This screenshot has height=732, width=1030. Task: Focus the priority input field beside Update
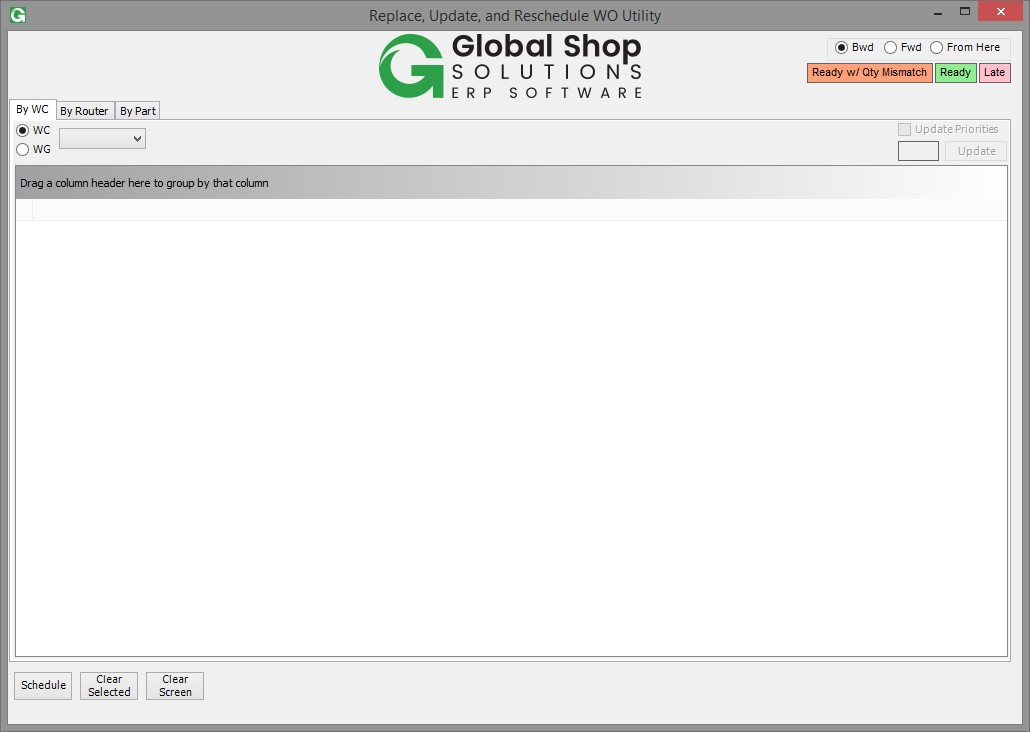point(918,151)
